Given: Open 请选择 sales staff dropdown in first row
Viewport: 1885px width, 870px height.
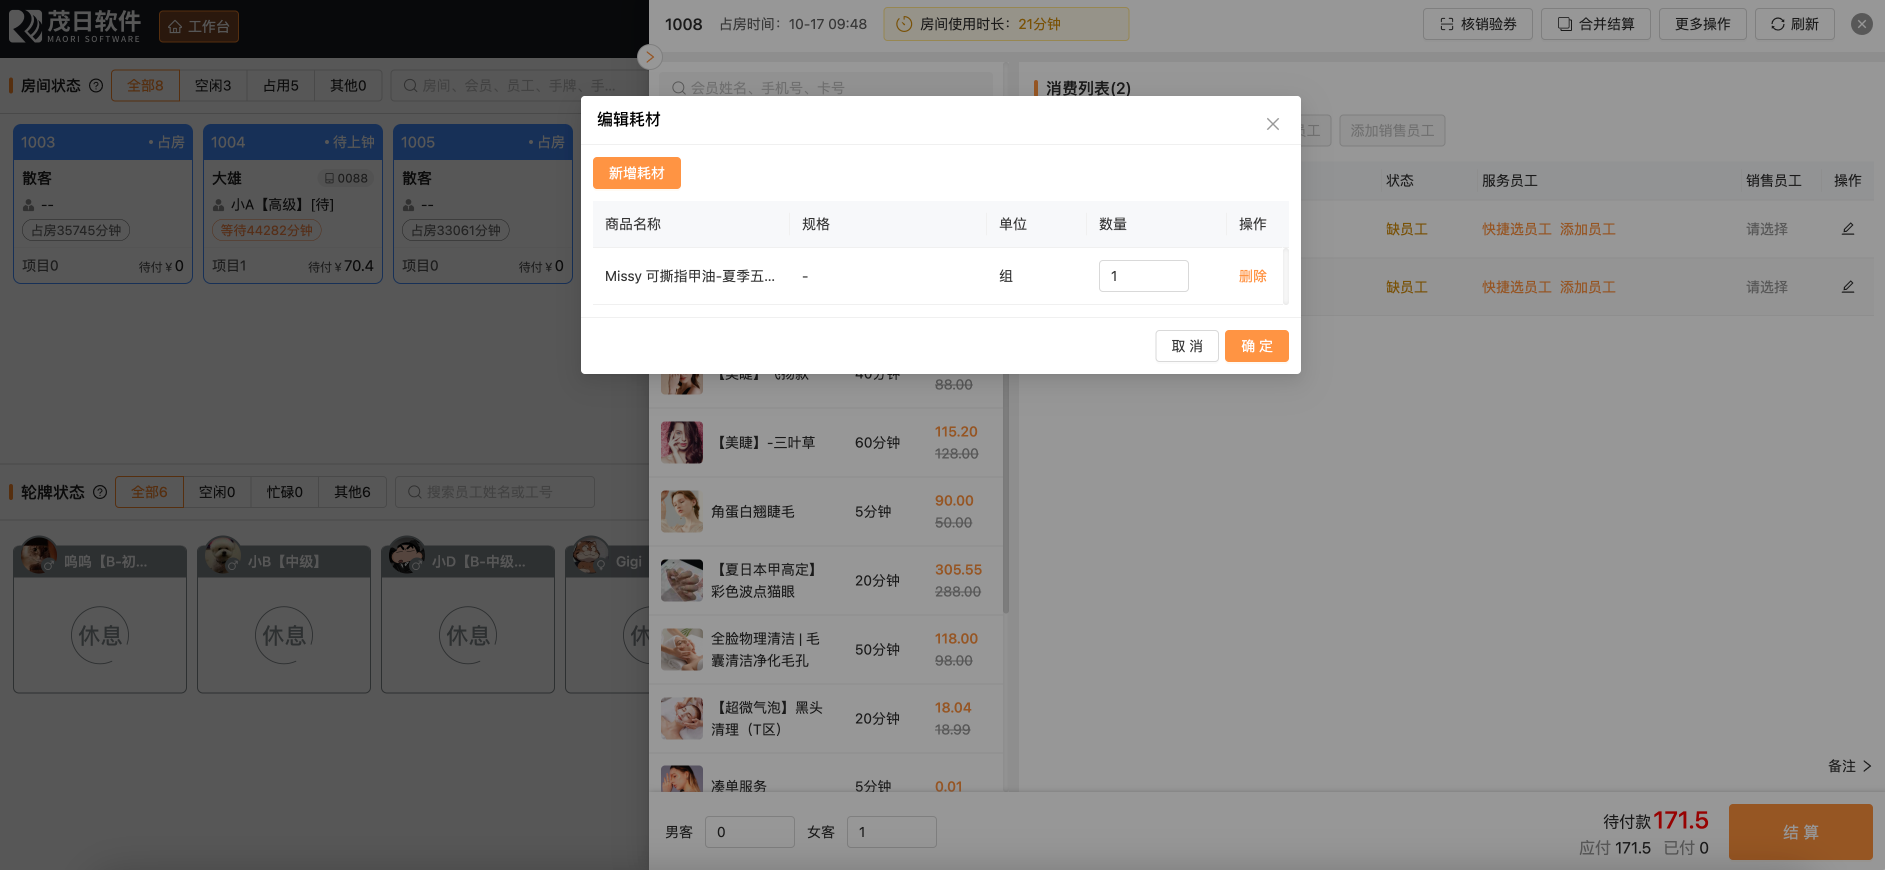Looking at the screenshot, I should 1767,229.
